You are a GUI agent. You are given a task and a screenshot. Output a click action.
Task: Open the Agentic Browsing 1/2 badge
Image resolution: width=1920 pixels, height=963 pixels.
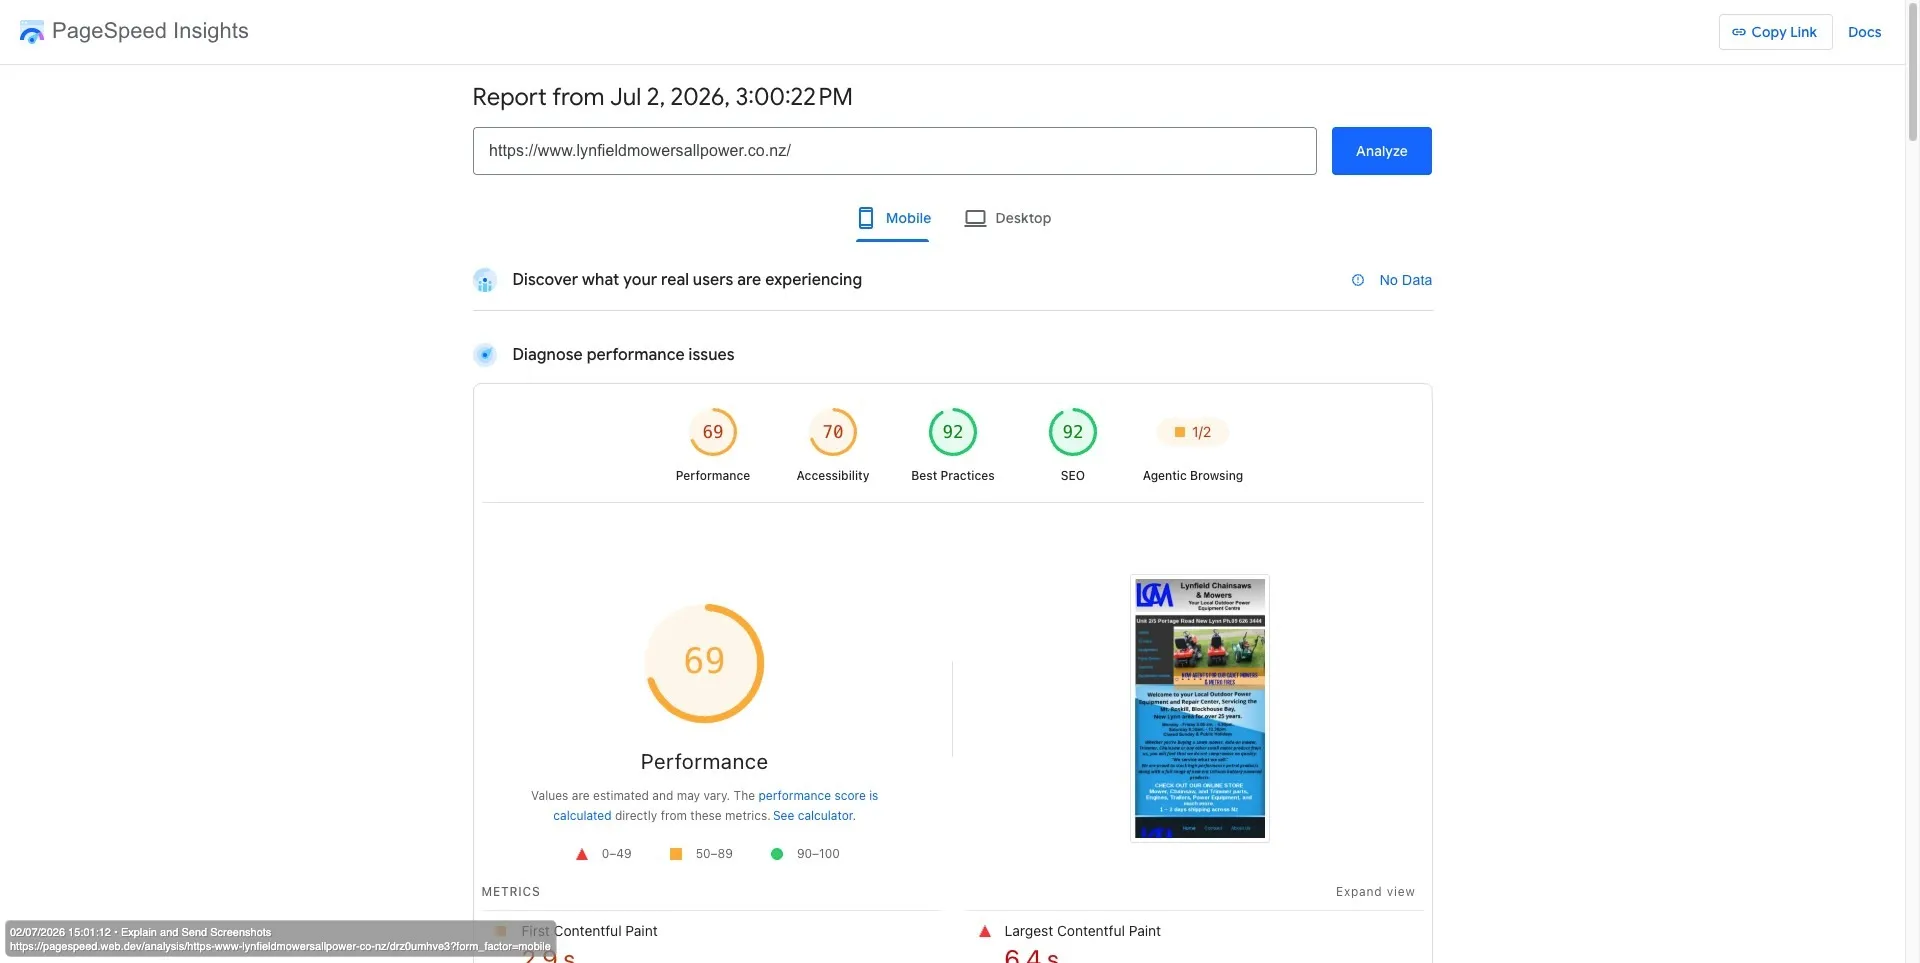1193,432
